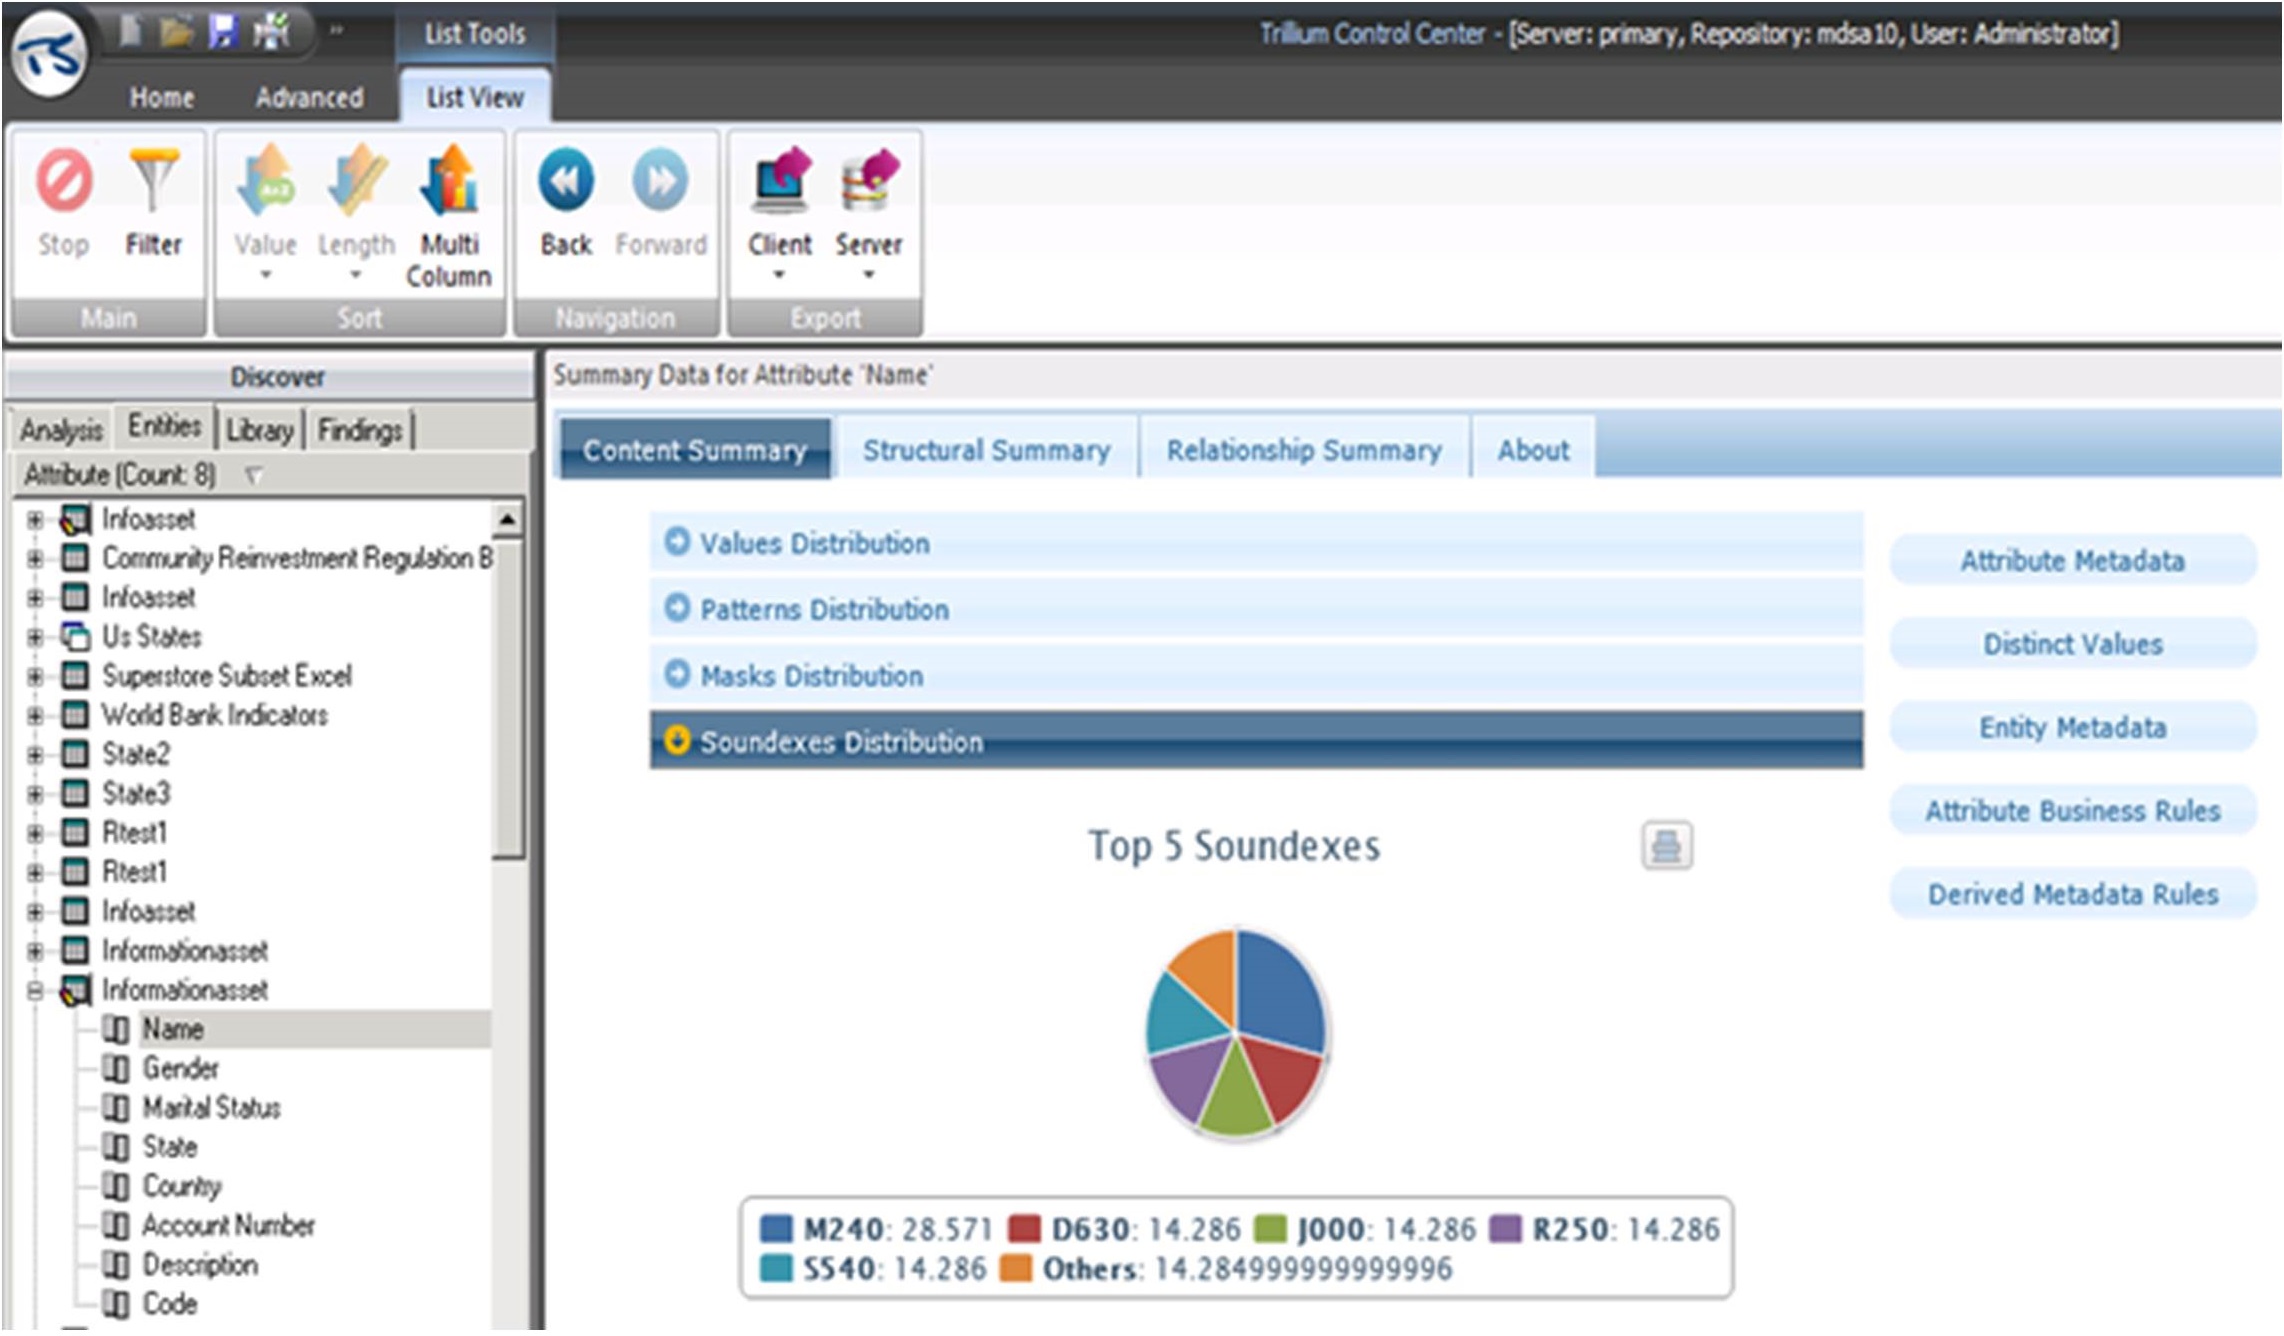Viewport: 2284px width, 1336px height.
Task: Navigate Back with the blue arrow
Action: pos(566,180)
